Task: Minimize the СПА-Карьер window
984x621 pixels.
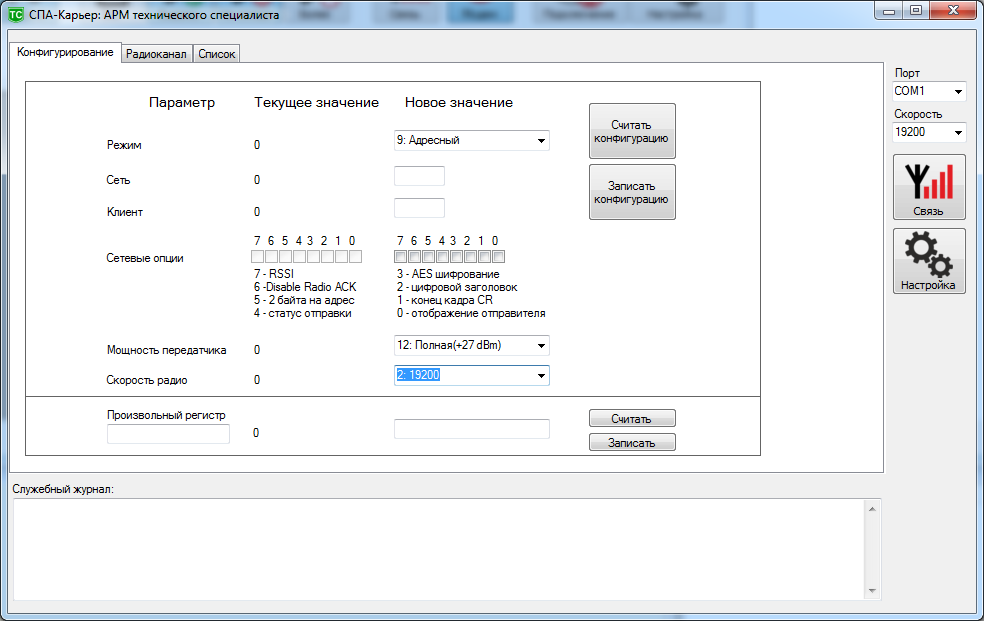Action: tap(889, 11)
